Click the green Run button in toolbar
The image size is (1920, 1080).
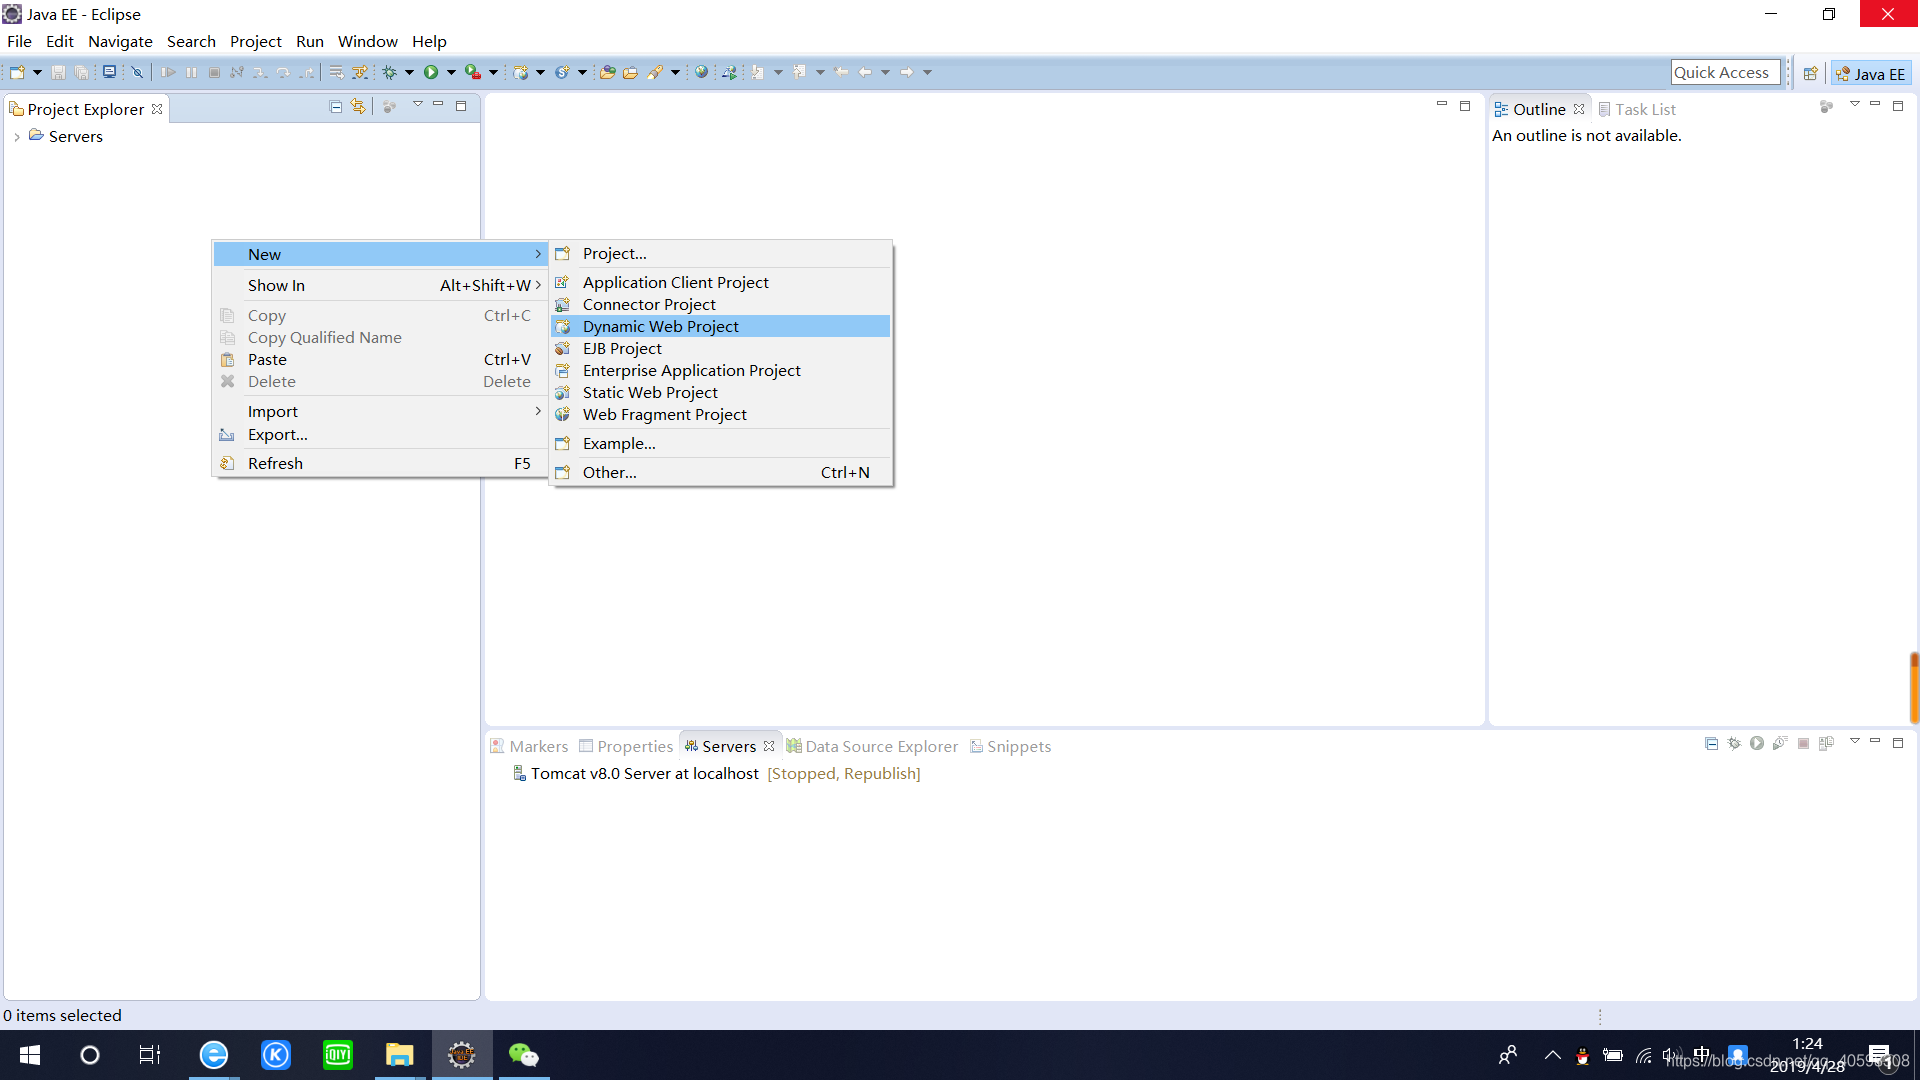point(431,72)
